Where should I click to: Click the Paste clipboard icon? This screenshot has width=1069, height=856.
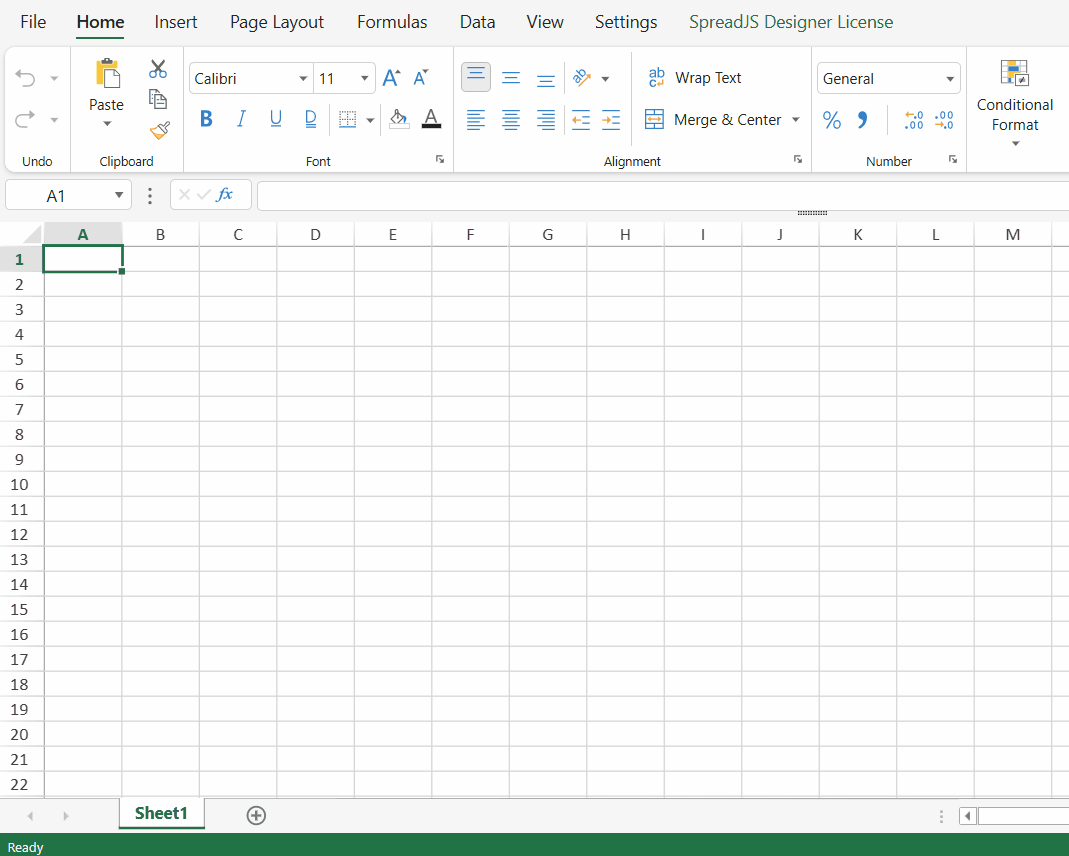(107, 74)
